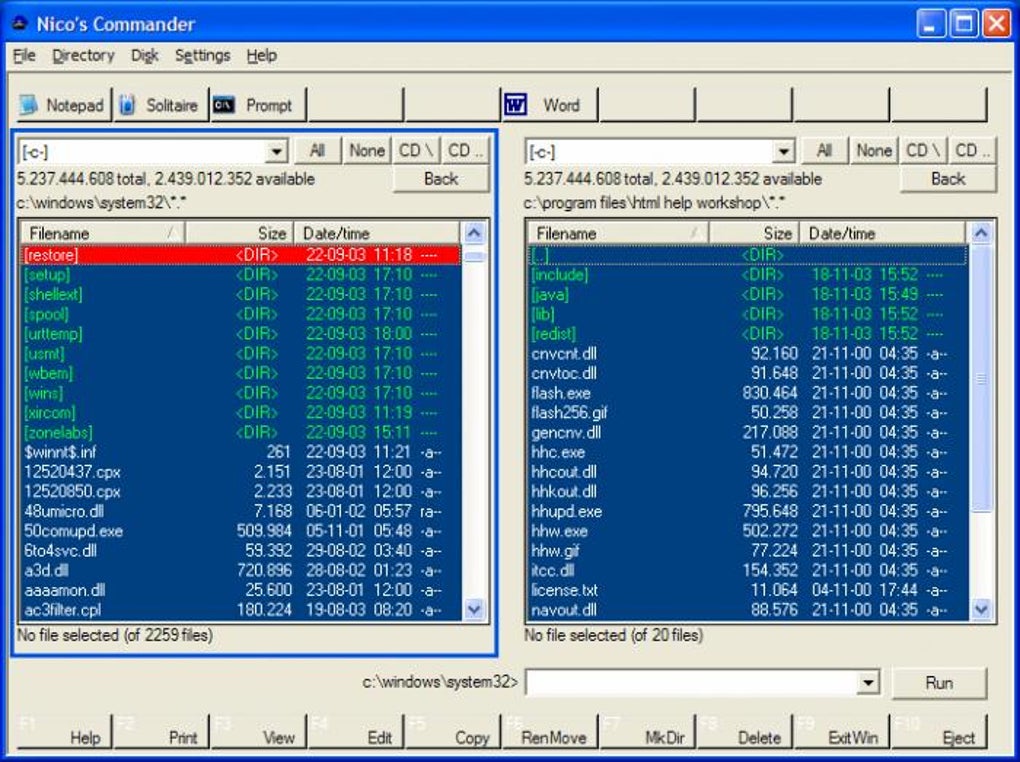Screen dimensions: 1020x762
Task: Open the File menu
Action: [x=24, y=56]
